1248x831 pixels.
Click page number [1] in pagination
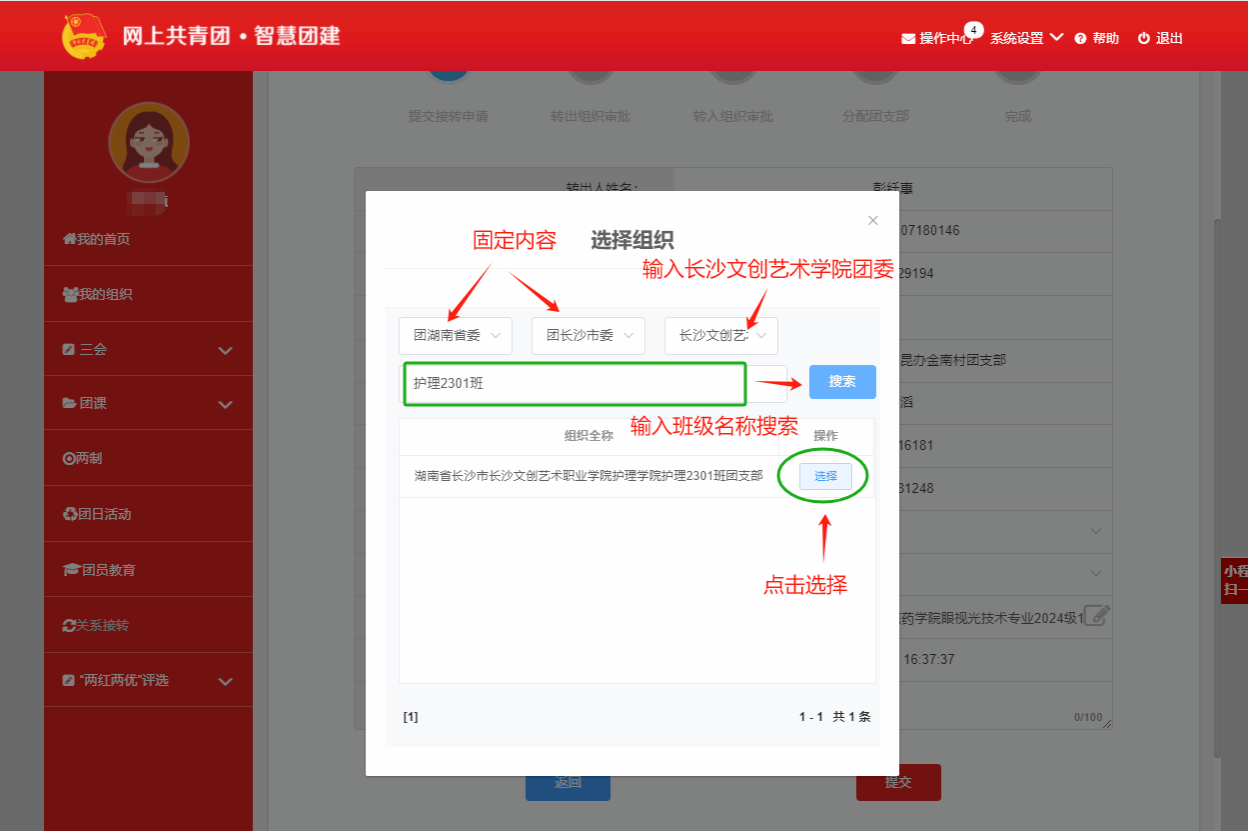coord(411,717)
